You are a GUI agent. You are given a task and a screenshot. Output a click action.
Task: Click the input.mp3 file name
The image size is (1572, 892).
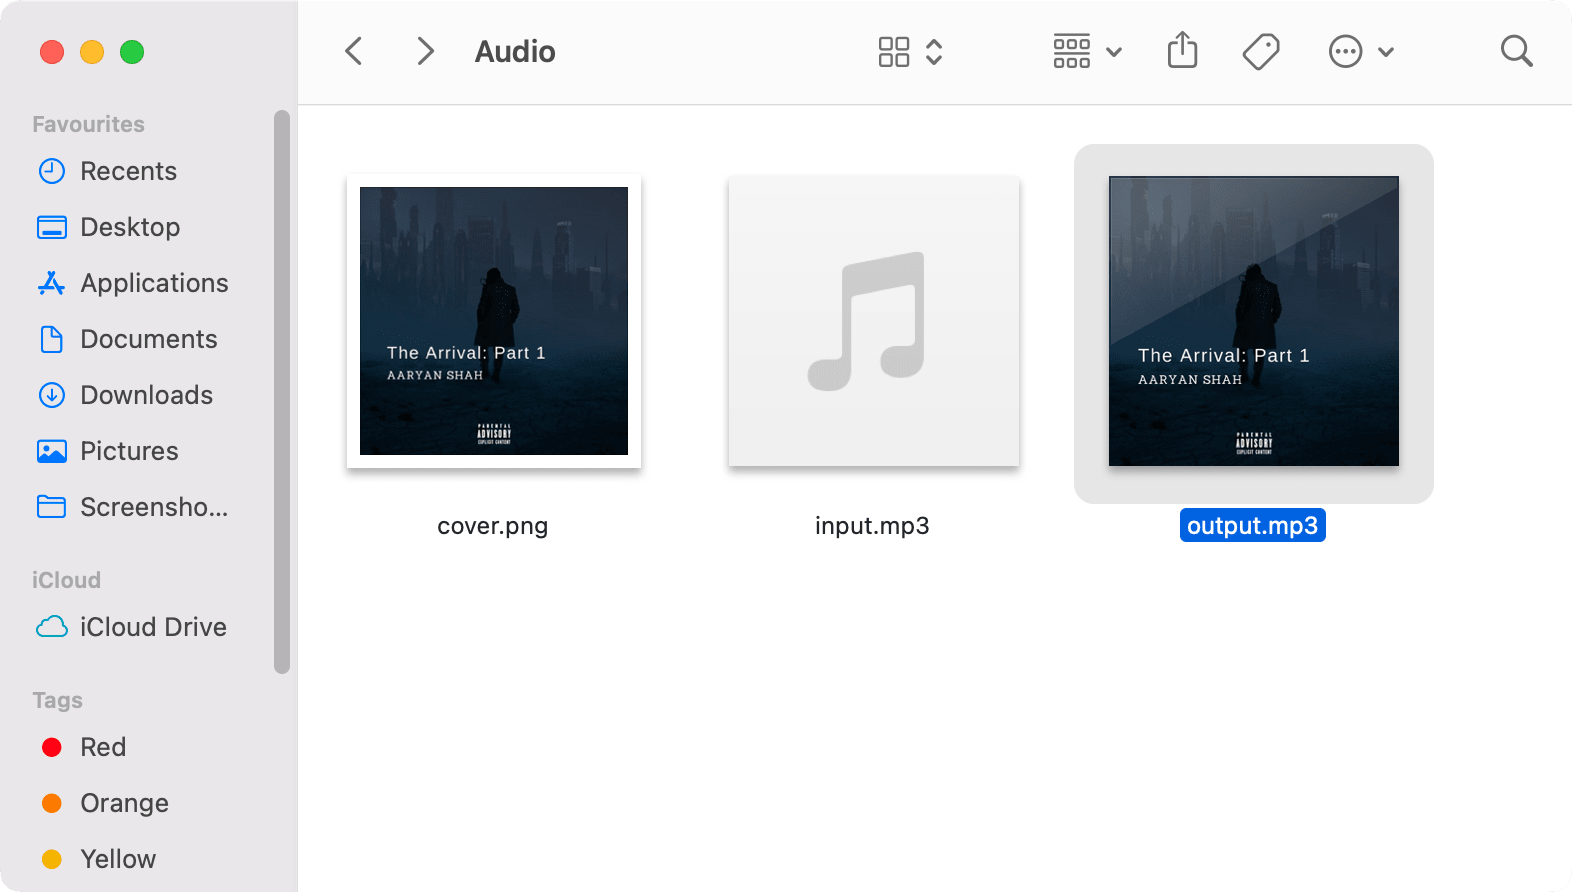[x=872, y=526]
